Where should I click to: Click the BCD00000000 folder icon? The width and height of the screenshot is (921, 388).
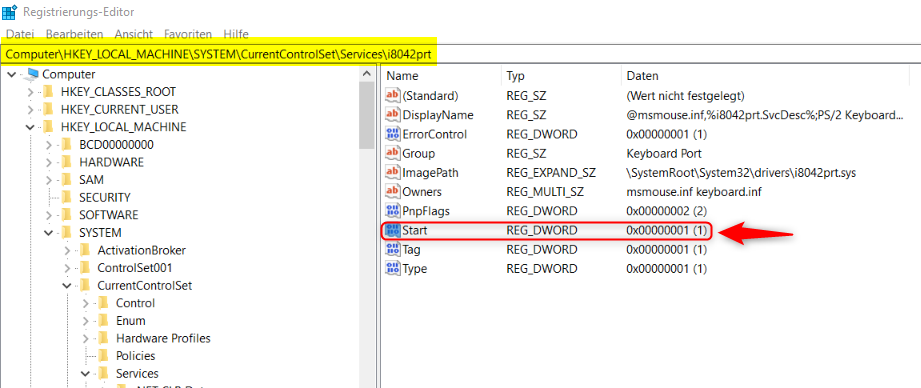[x=68, y=144]
